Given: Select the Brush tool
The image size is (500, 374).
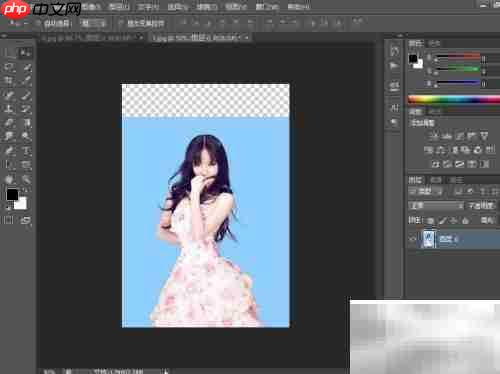Looking at the screenshot, I should coord(26,95).
